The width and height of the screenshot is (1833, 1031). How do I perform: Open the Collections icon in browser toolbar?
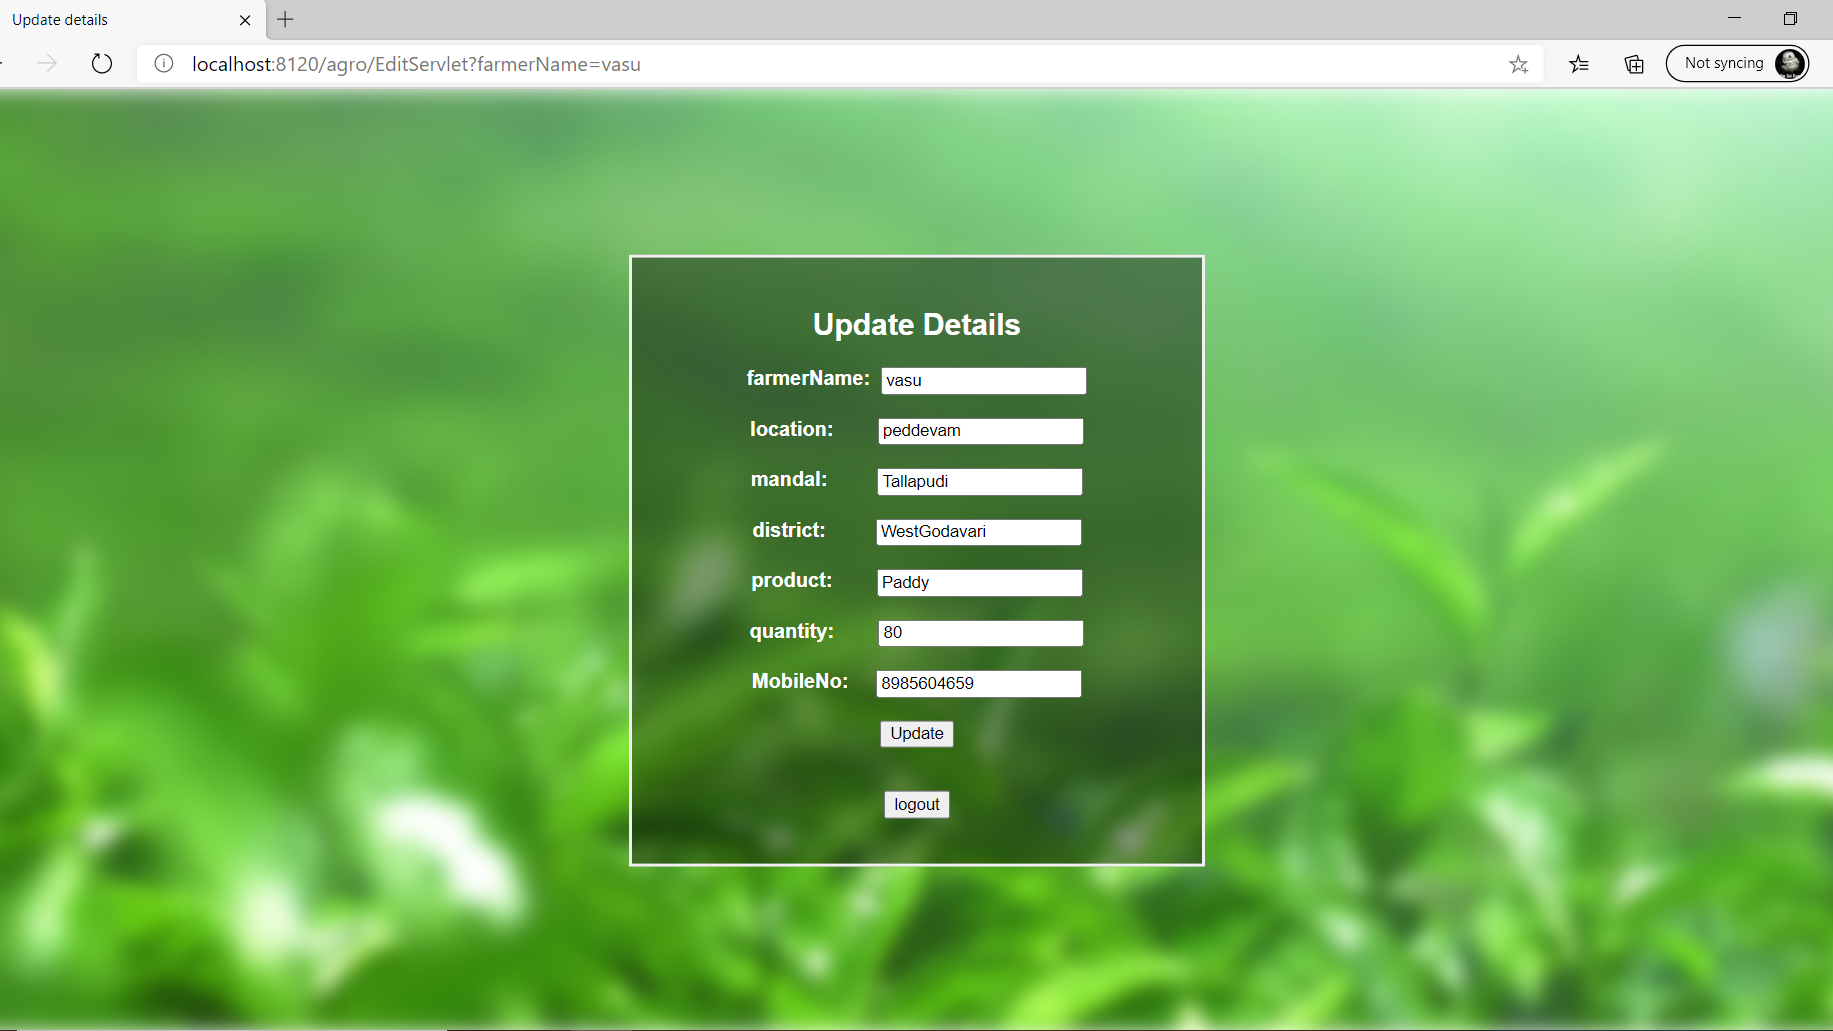[x=1634, y=64]
